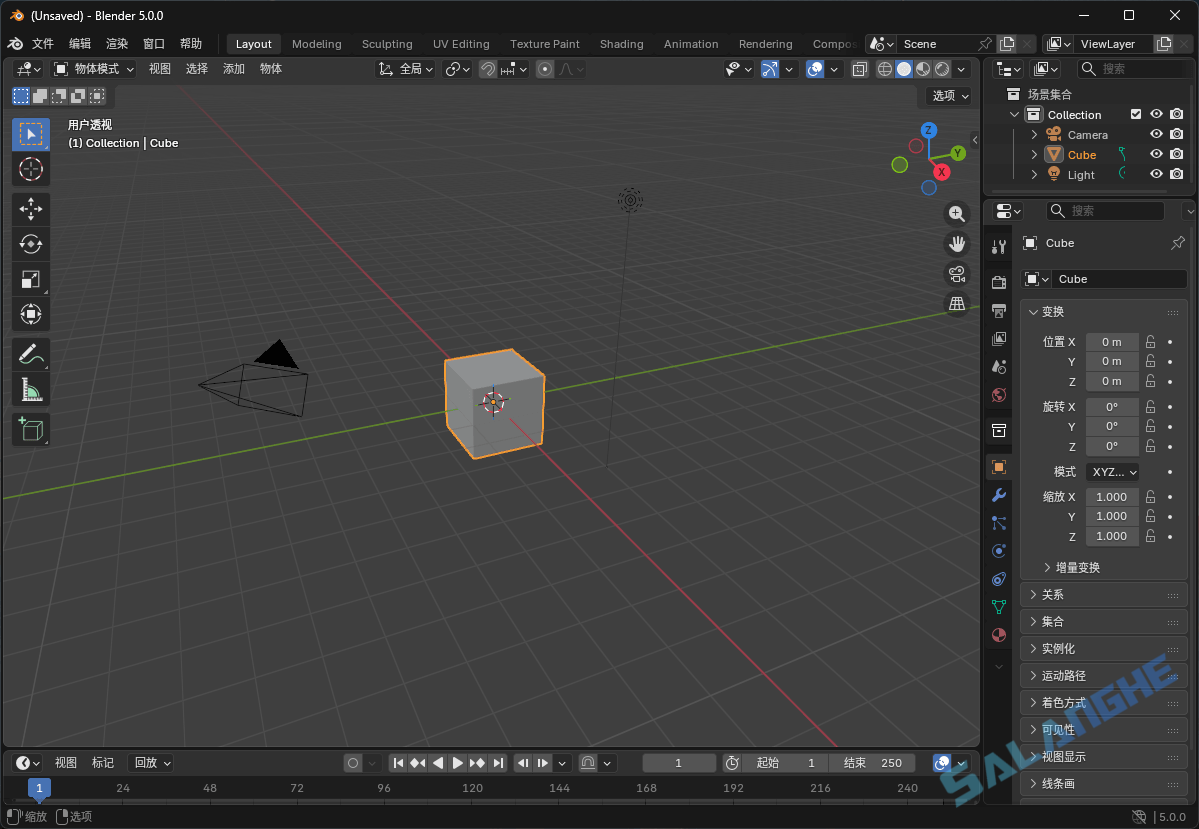1199x829 pixels.
Task: Open the 物体模式 mode dropdown
Action: click(94, 68)
